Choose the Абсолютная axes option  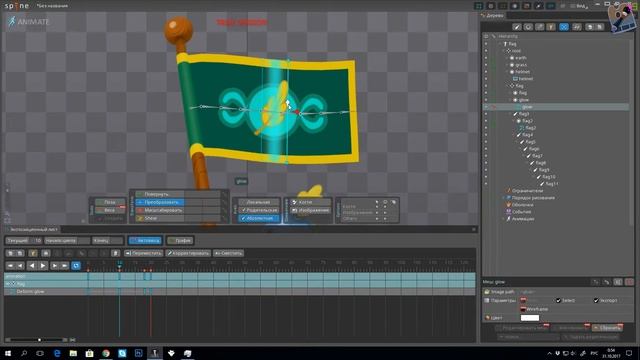259,218
